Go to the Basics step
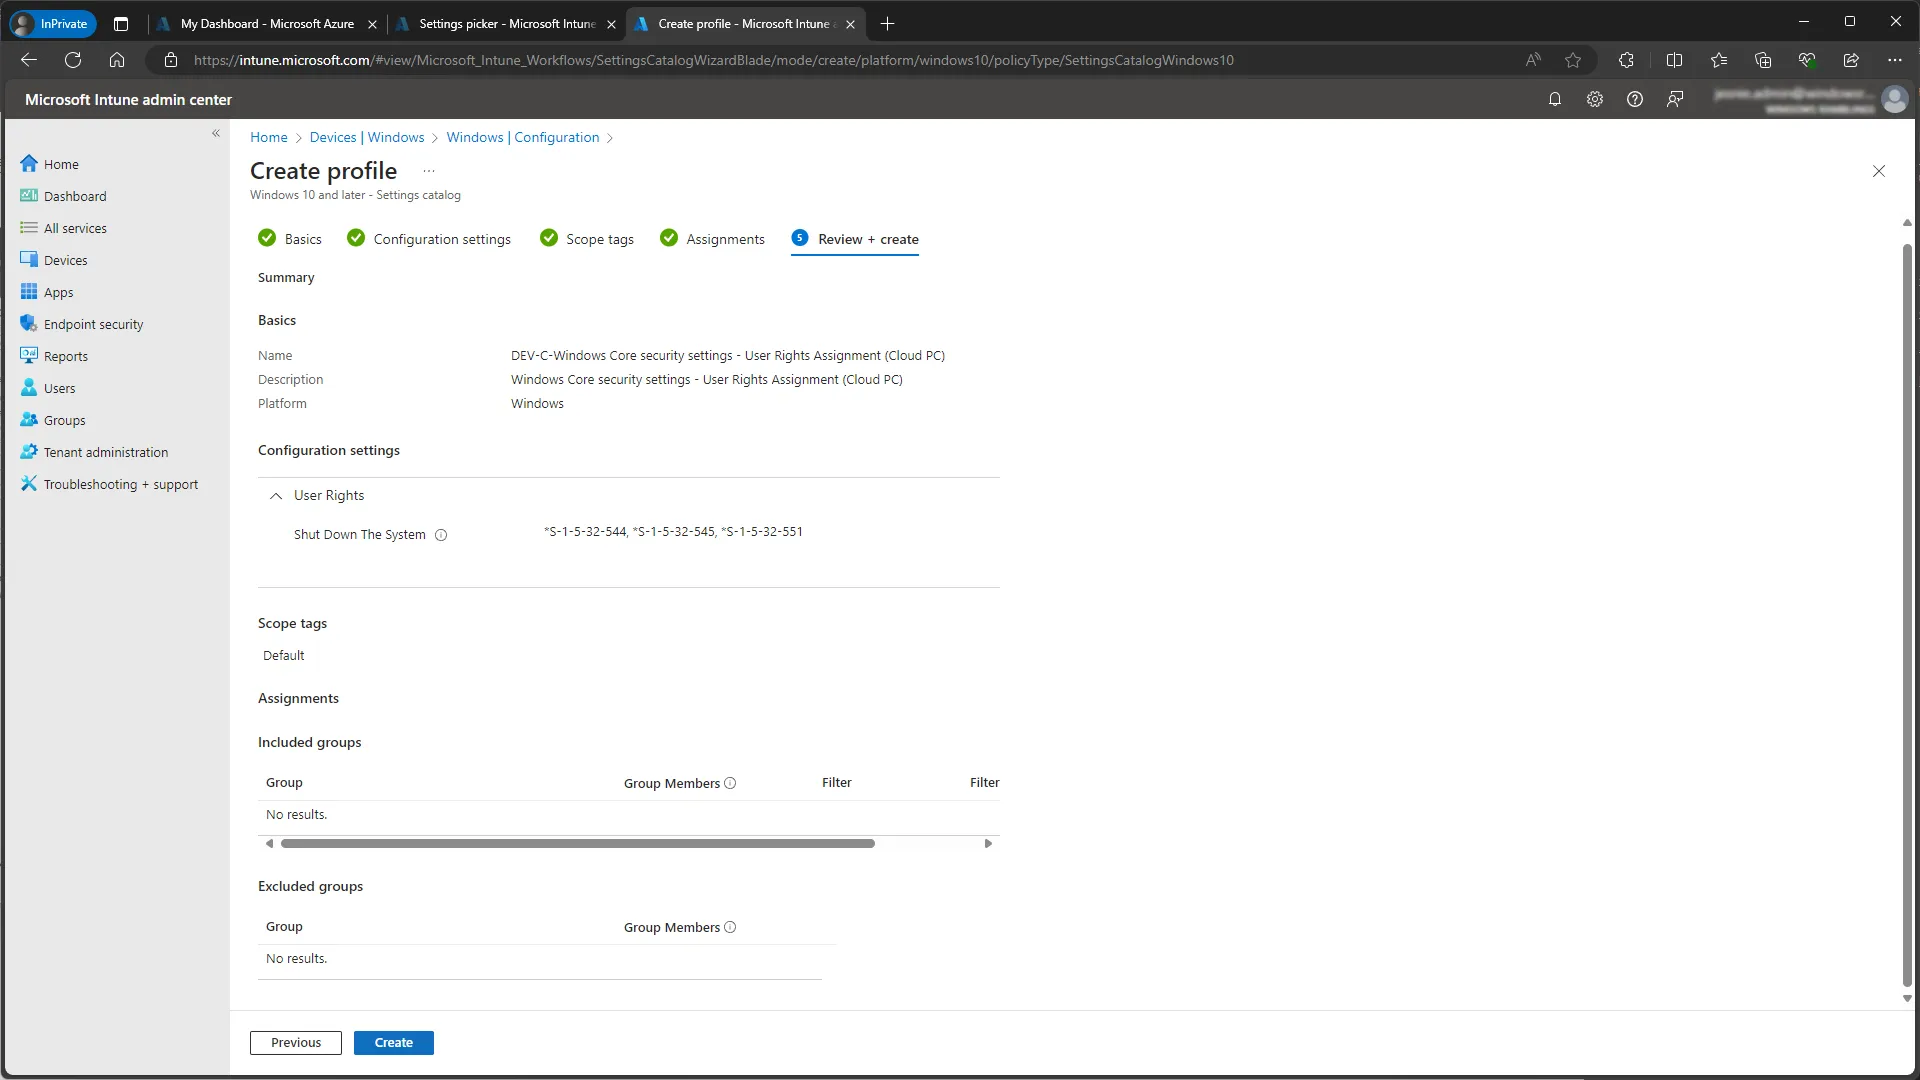1920x1080 pixels. [290, 238]
